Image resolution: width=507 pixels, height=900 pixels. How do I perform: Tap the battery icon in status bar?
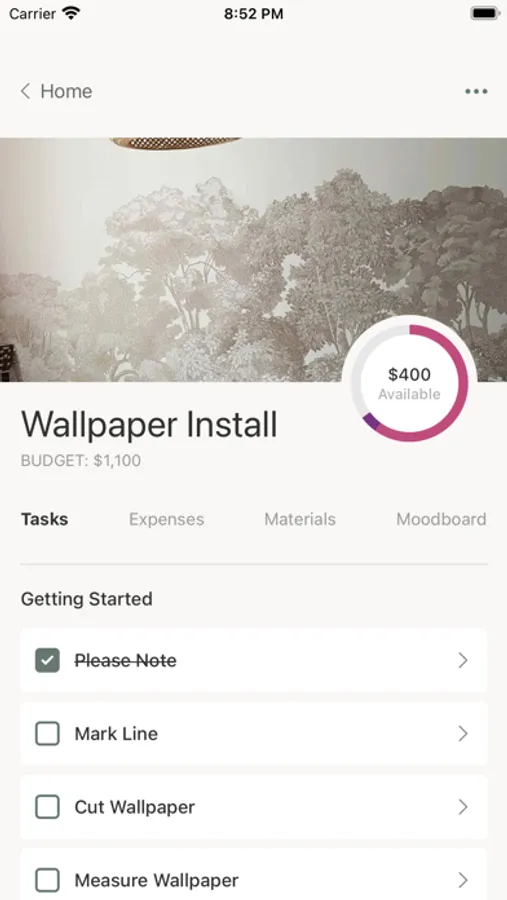click(485, 13)
